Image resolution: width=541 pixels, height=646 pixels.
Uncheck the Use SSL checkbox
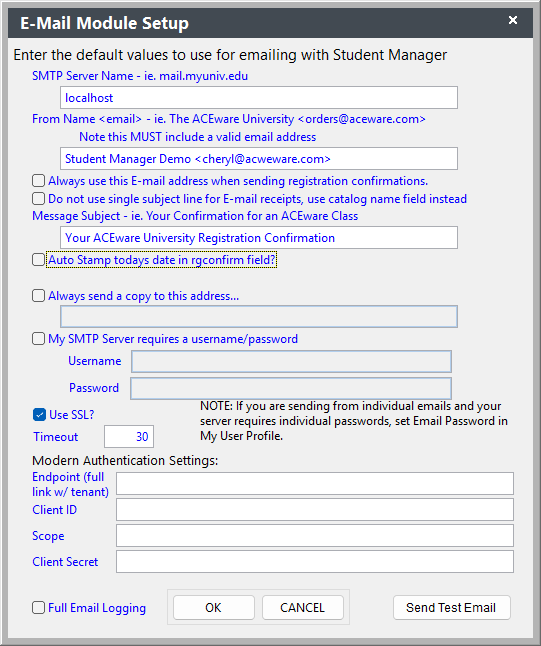tap(39, 414)
